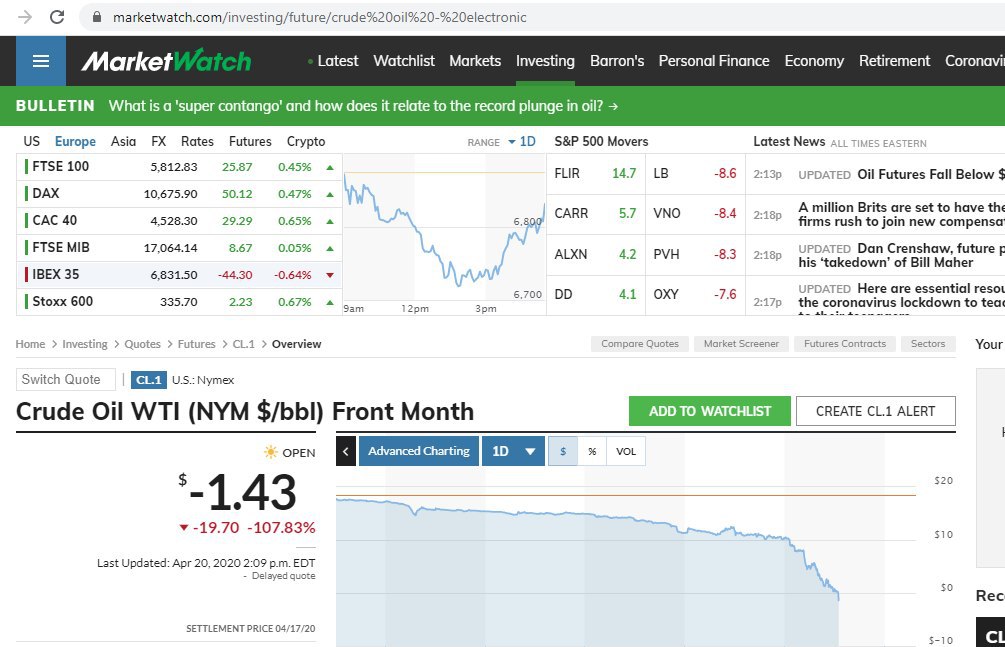The image size is (1005, 647).
Task: Select the Europe markets tab
Action: point(75,142)
